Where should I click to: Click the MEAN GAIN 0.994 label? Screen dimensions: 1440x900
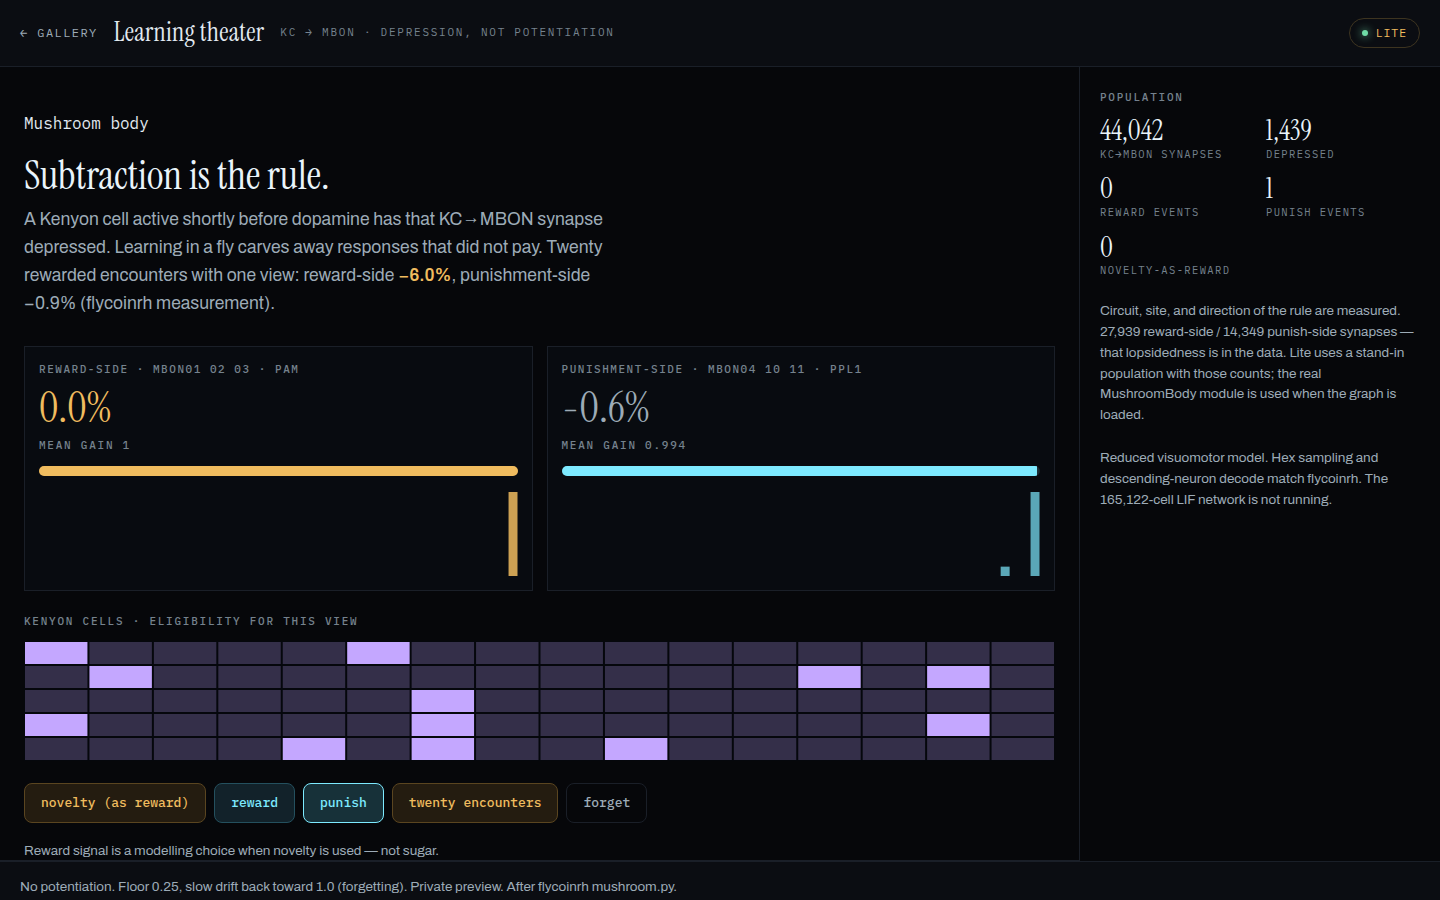point(624,446)
